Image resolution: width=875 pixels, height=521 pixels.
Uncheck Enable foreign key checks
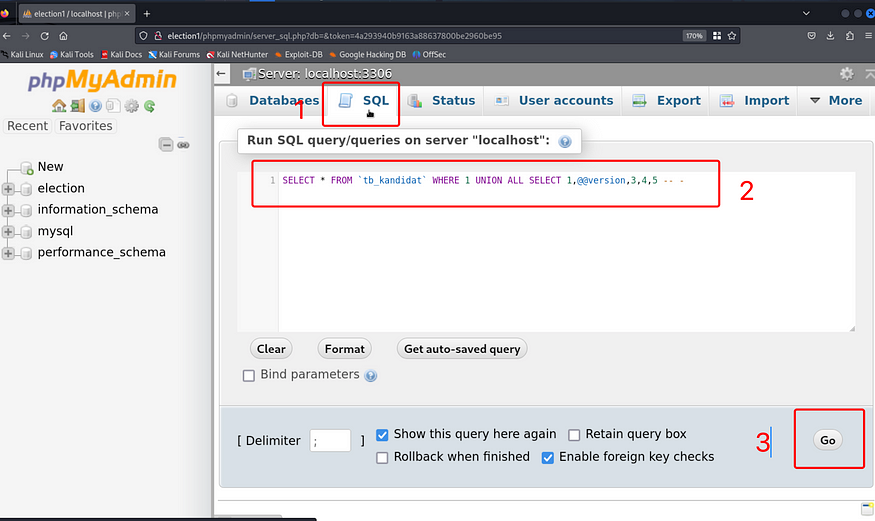548,457
